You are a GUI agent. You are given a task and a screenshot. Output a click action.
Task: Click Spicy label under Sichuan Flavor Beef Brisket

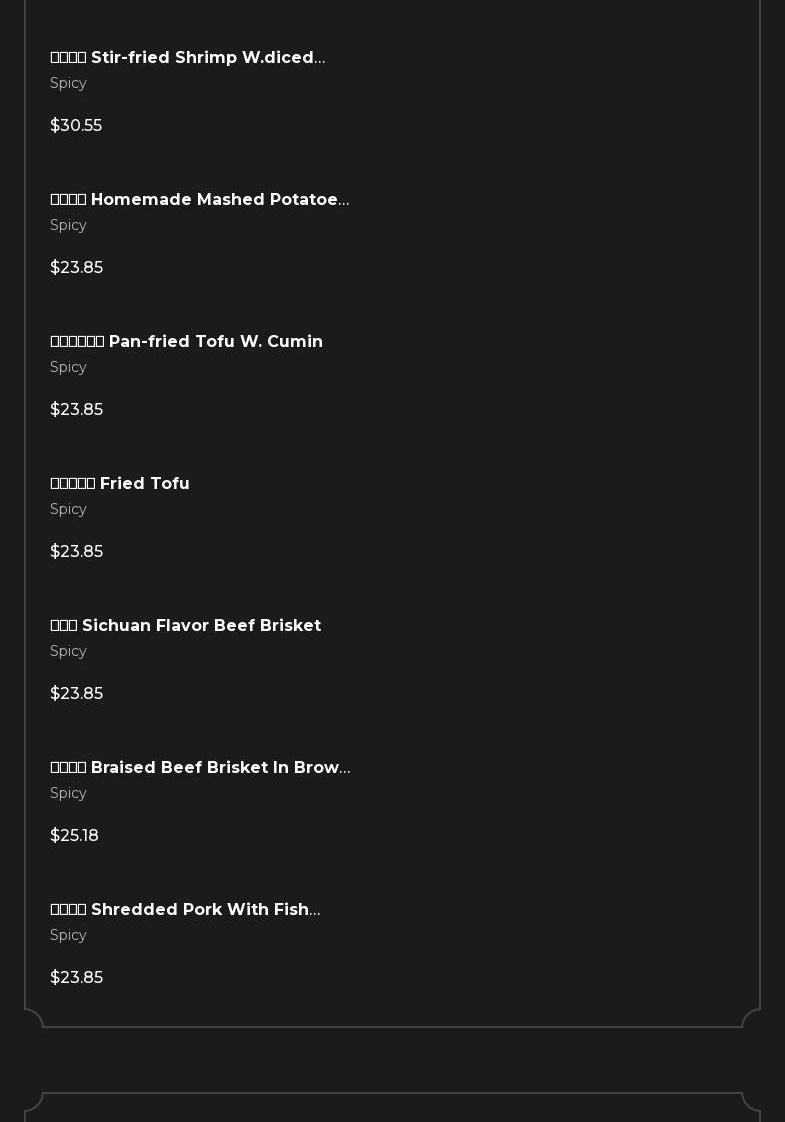(69, 652)
